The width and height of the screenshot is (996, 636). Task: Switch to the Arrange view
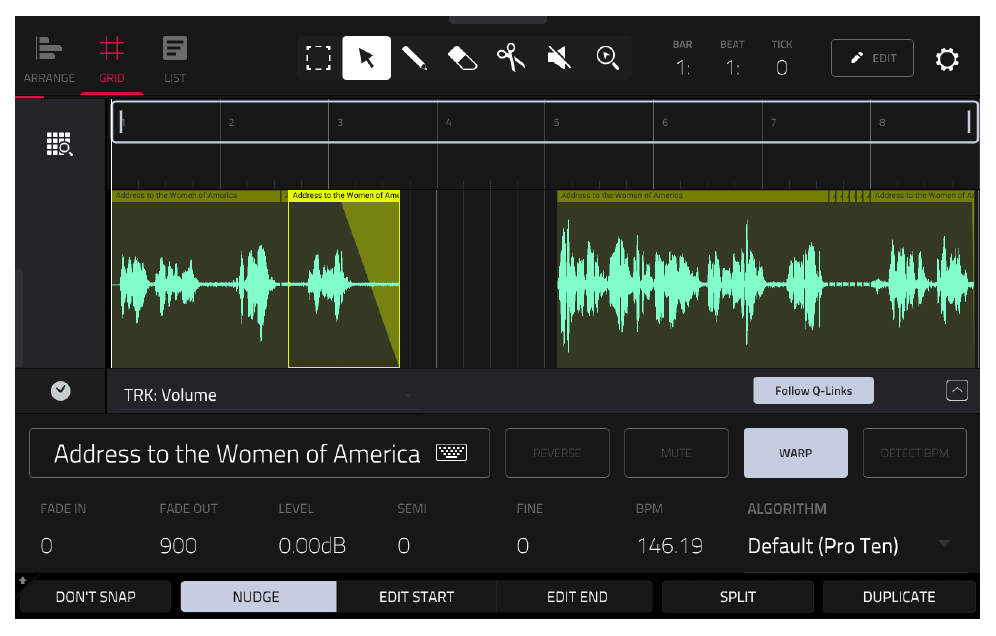[x=49, y=60]
